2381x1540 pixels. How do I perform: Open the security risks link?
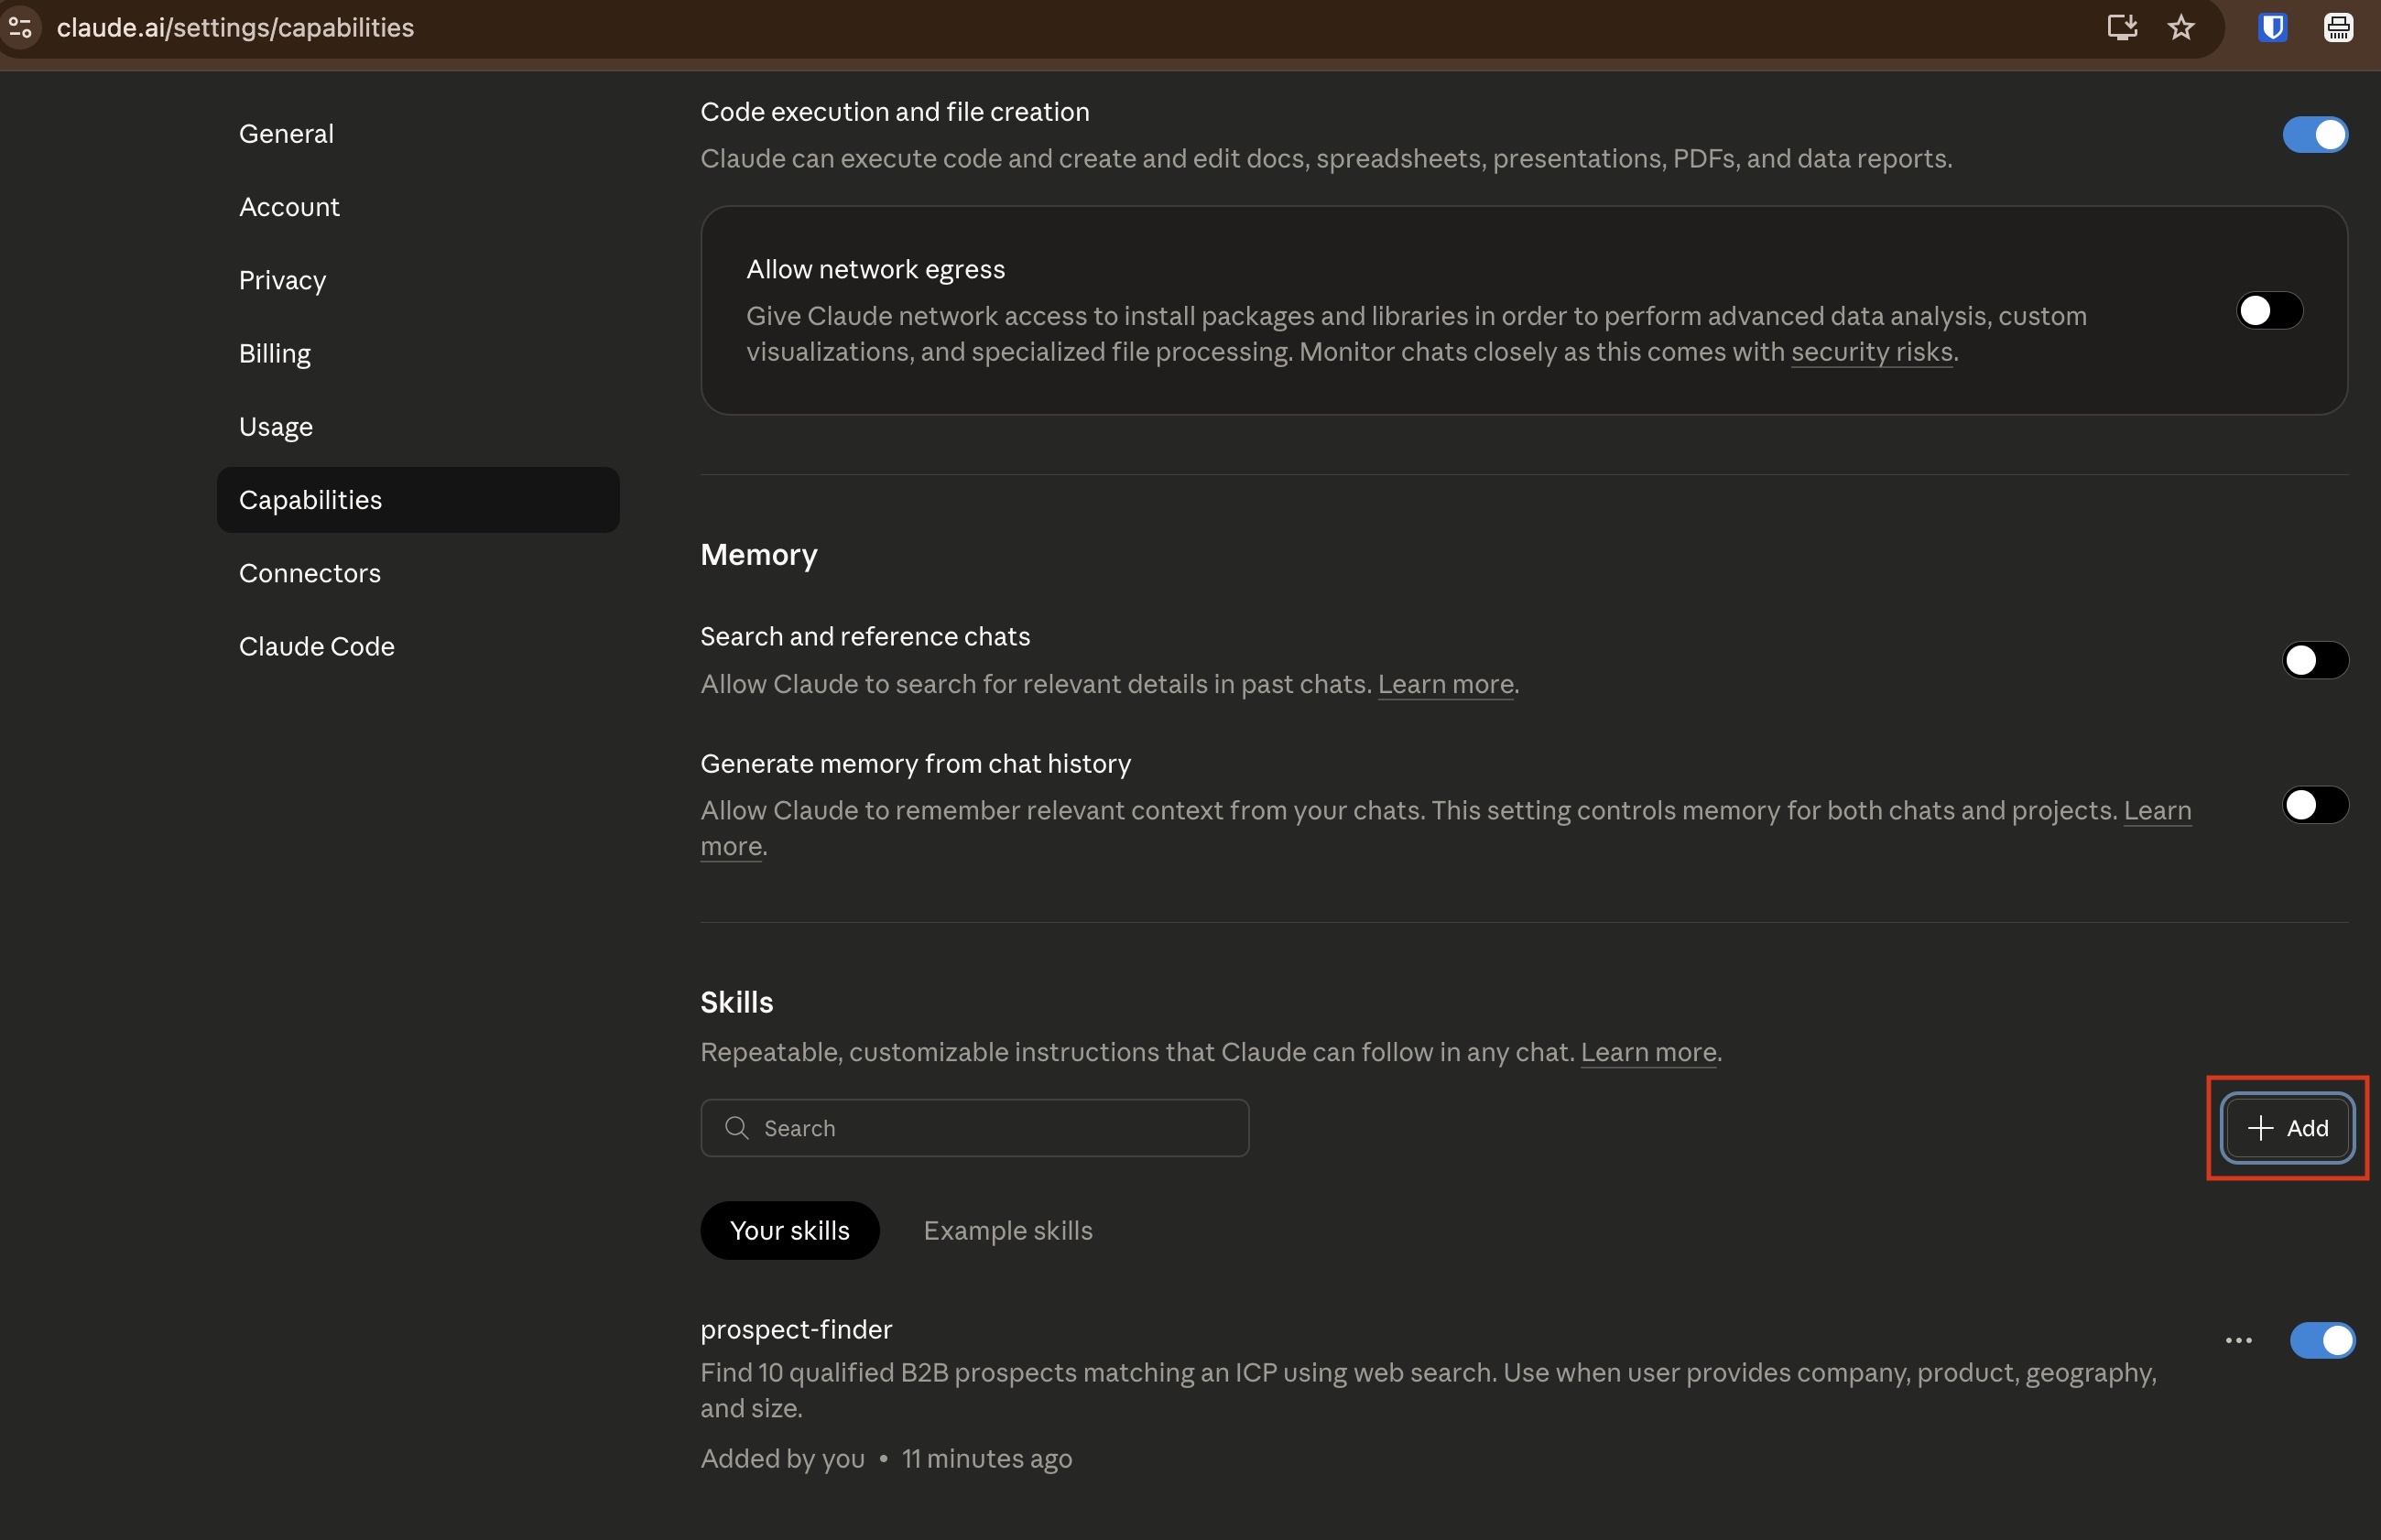tap(1871, 352)
